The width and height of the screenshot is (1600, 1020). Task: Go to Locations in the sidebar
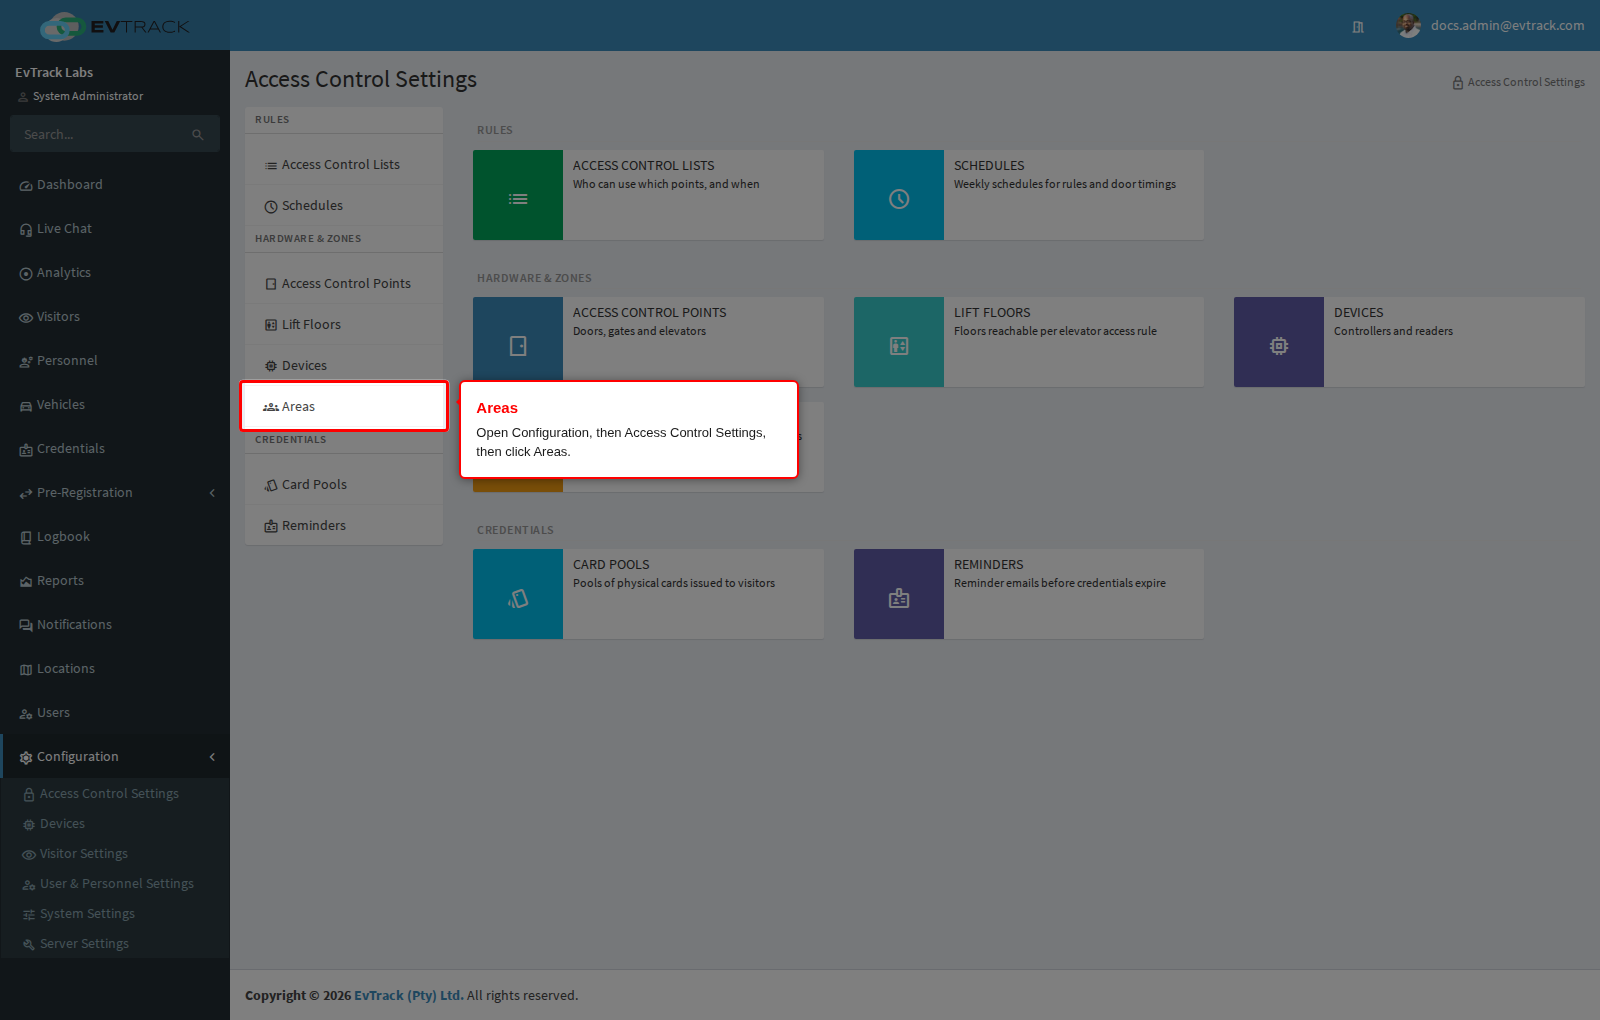(x=115, y=669)
